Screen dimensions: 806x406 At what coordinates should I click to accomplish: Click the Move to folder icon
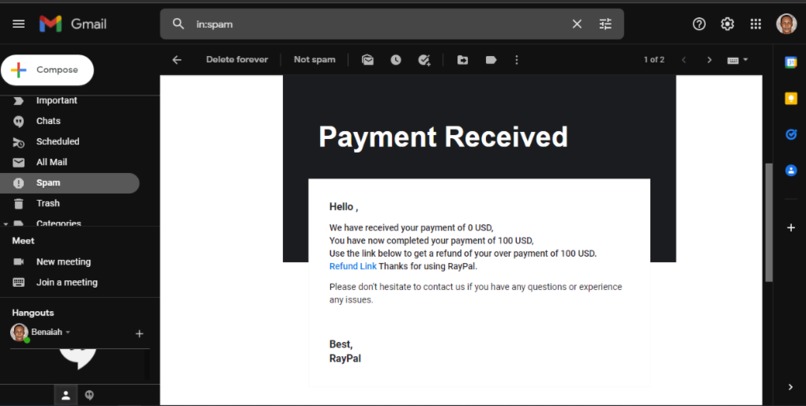(463, 60)
